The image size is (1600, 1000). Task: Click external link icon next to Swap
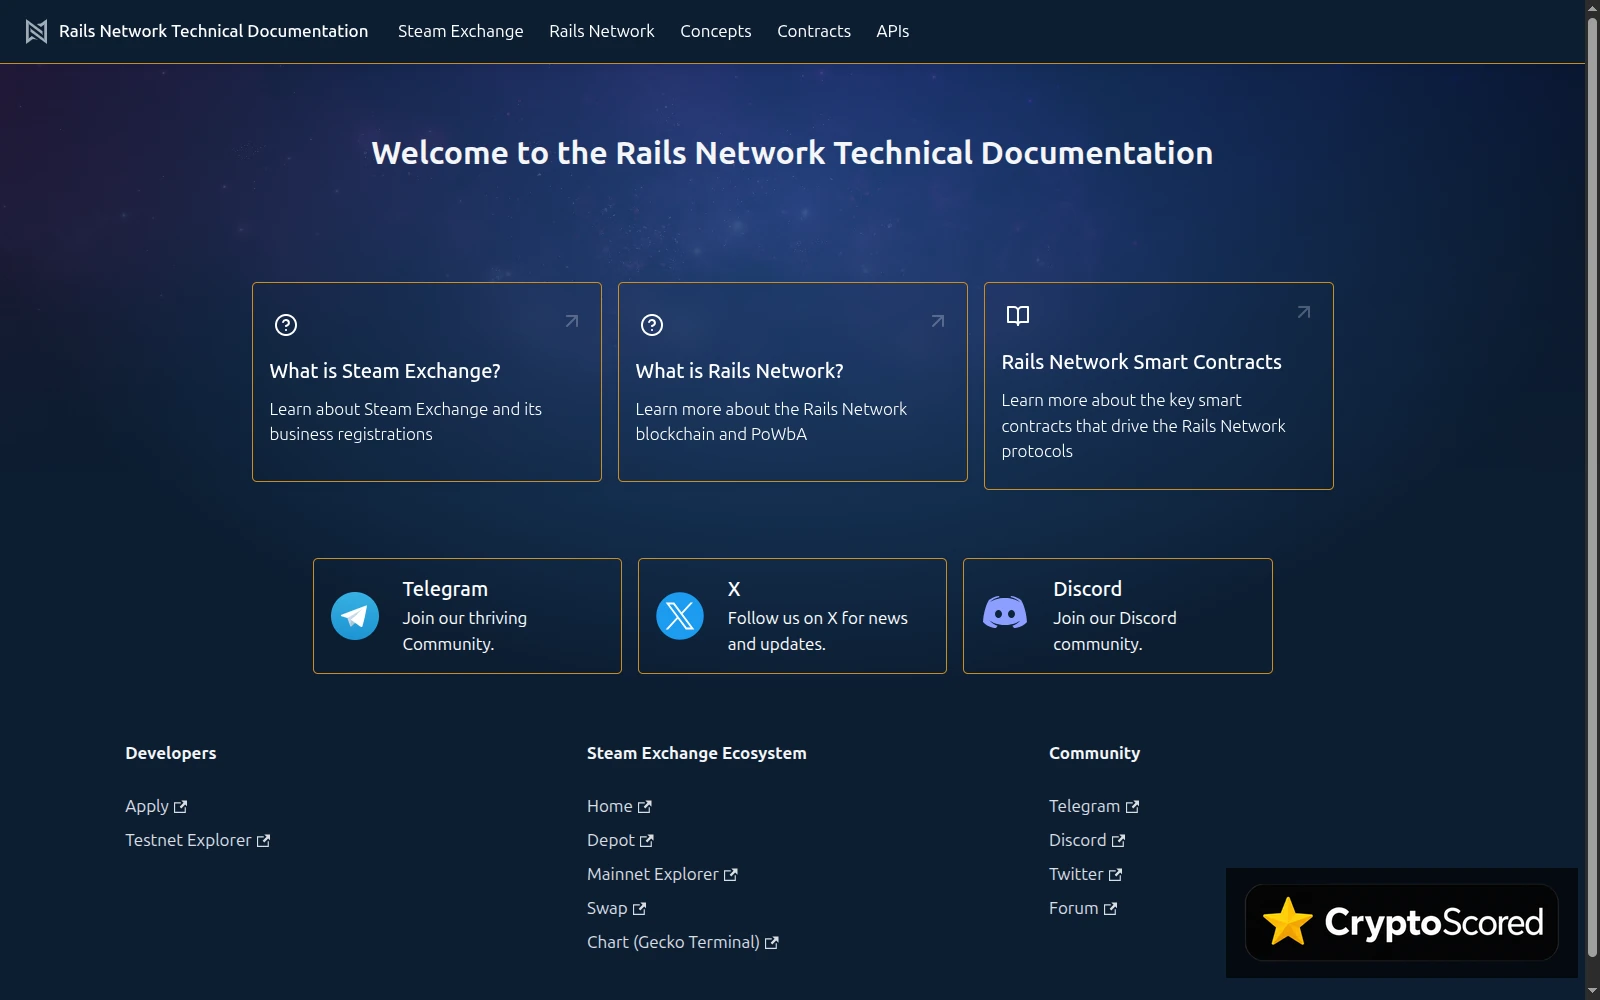[x=640, y=909]
